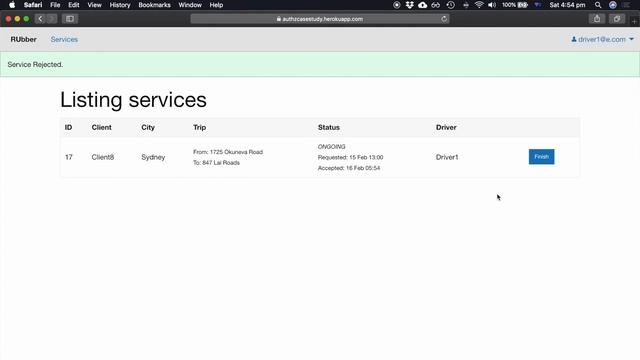Click the ONGOING status text
The height and width of the screenshot is (360, 640).
coord(331,147)
